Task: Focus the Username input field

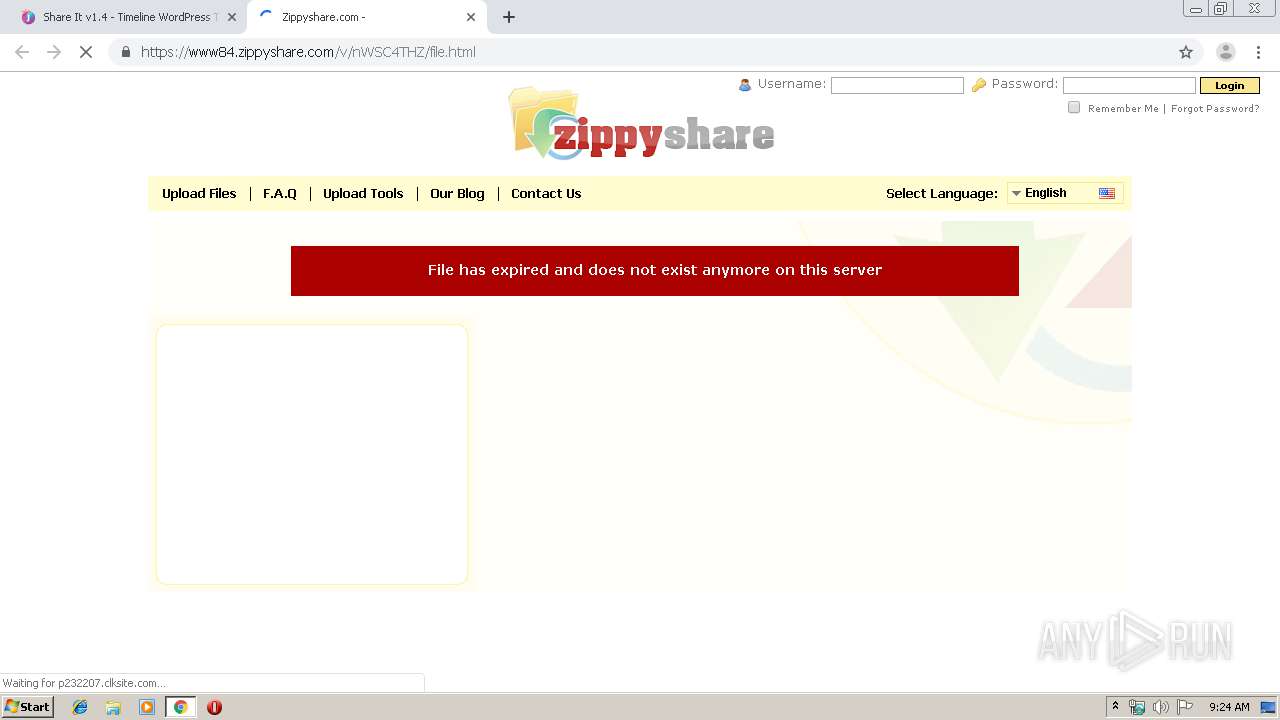Action: click(x=897, y=85)
